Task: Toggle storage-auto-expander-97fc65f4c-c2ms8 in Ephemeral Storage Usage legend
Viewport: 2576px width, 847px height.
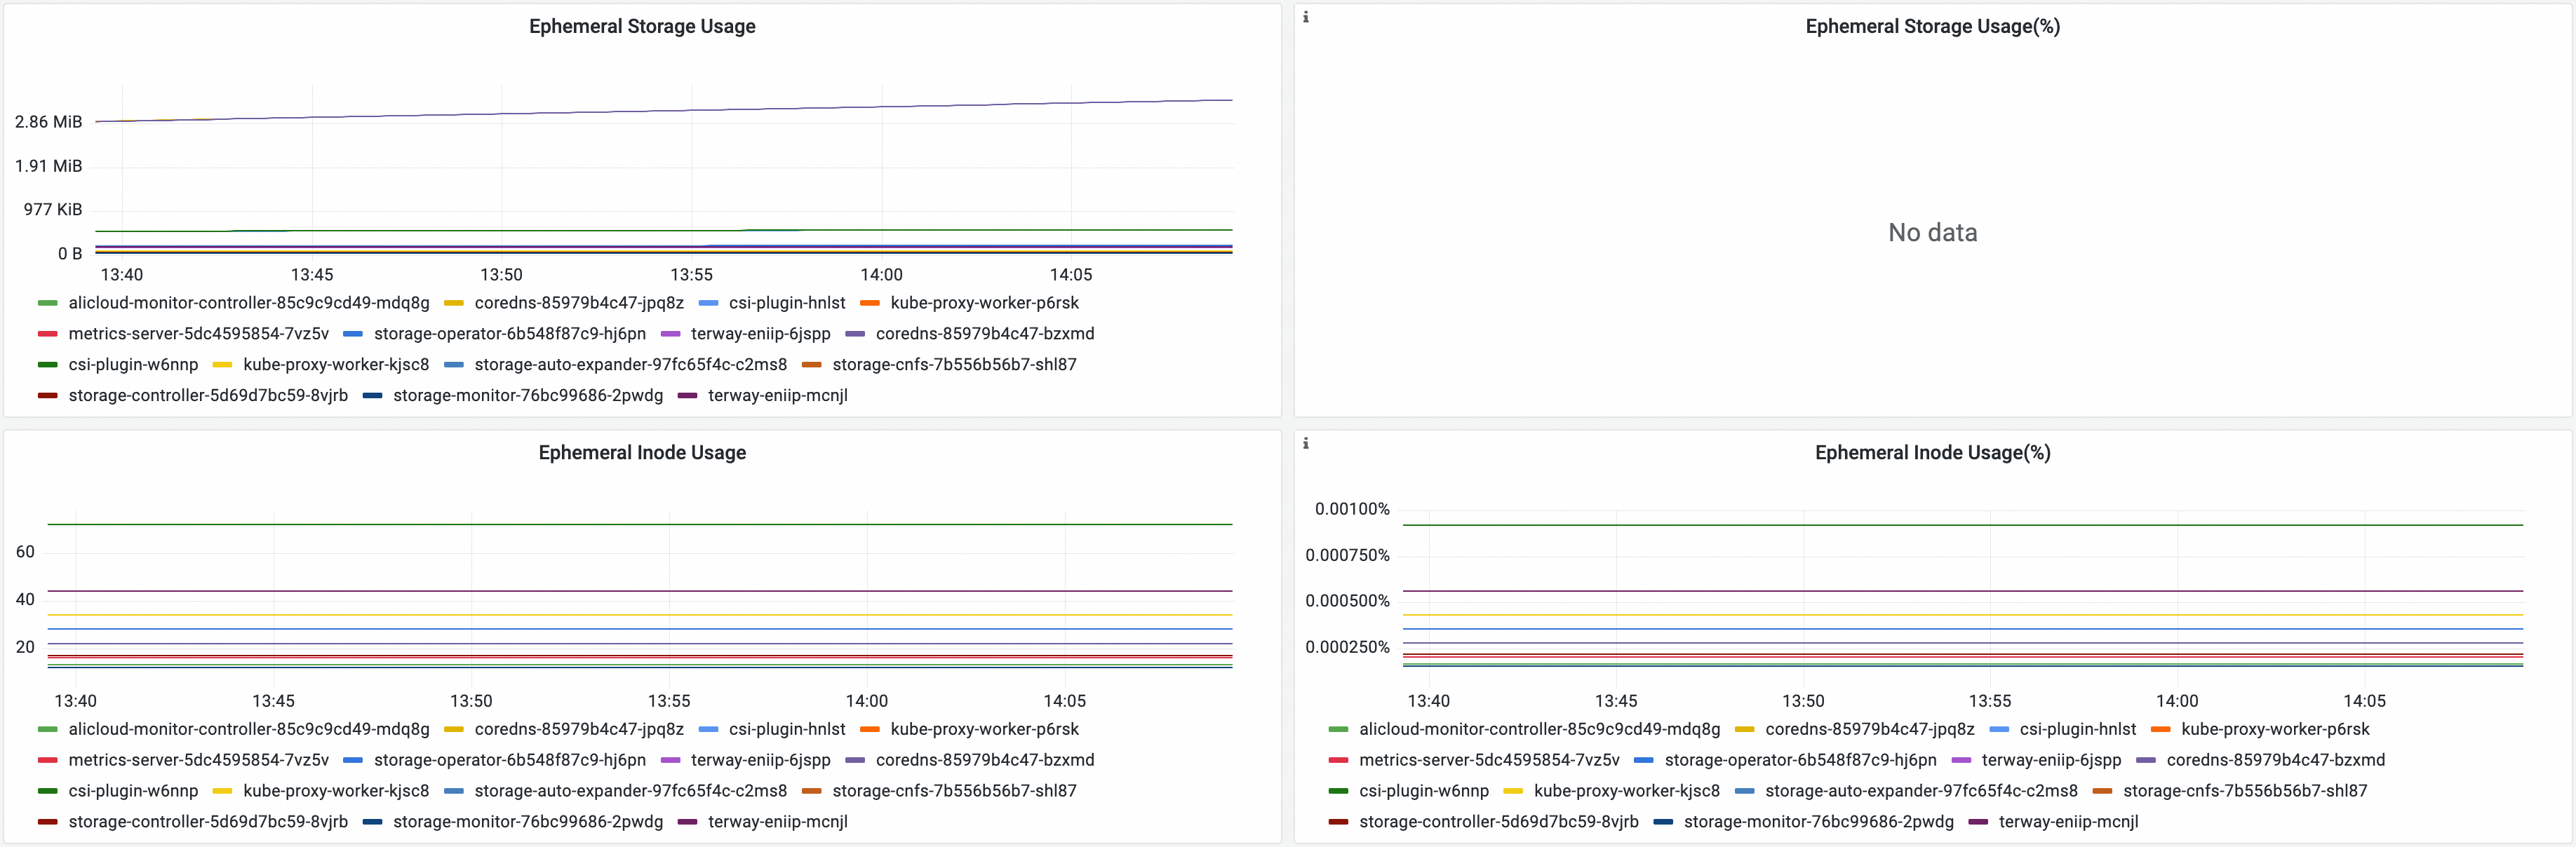Action: pyautogui.click(x=631, y=365)
